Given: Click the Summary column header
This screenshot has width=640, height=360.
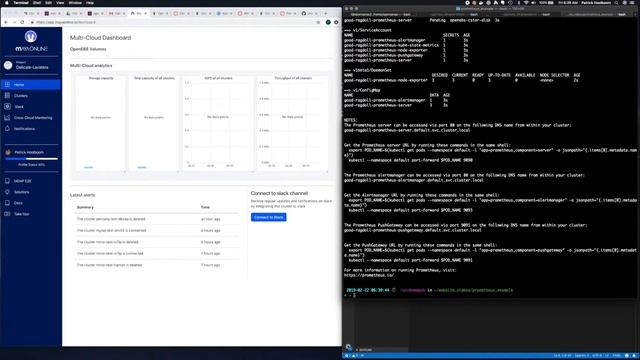Looking at the screenshot, I should (85, 207).
